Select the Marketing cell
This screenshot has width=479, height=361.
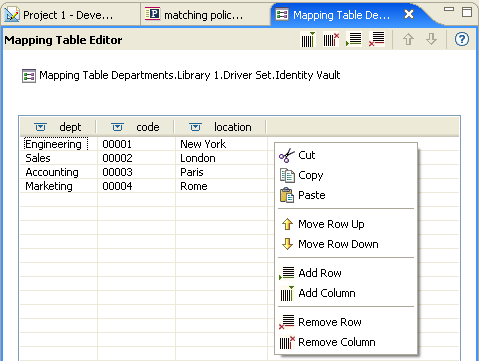(x=59, y=186)
